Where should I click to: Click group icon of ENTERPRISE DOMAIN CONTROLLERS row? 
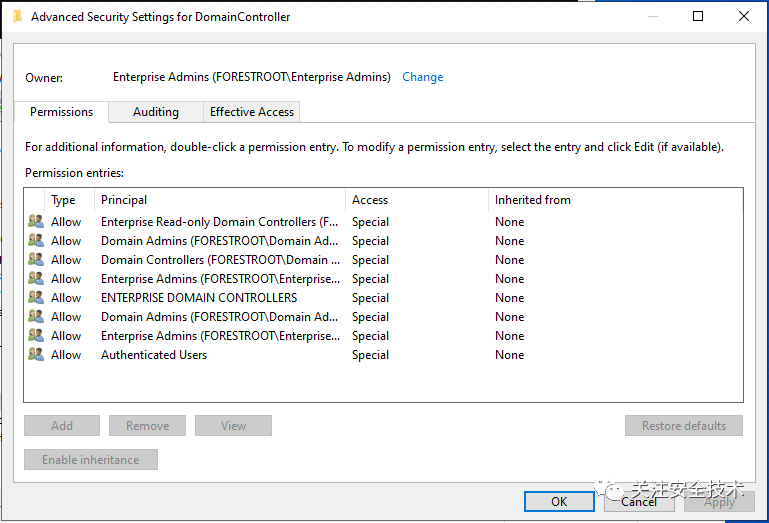click(36, 297)
